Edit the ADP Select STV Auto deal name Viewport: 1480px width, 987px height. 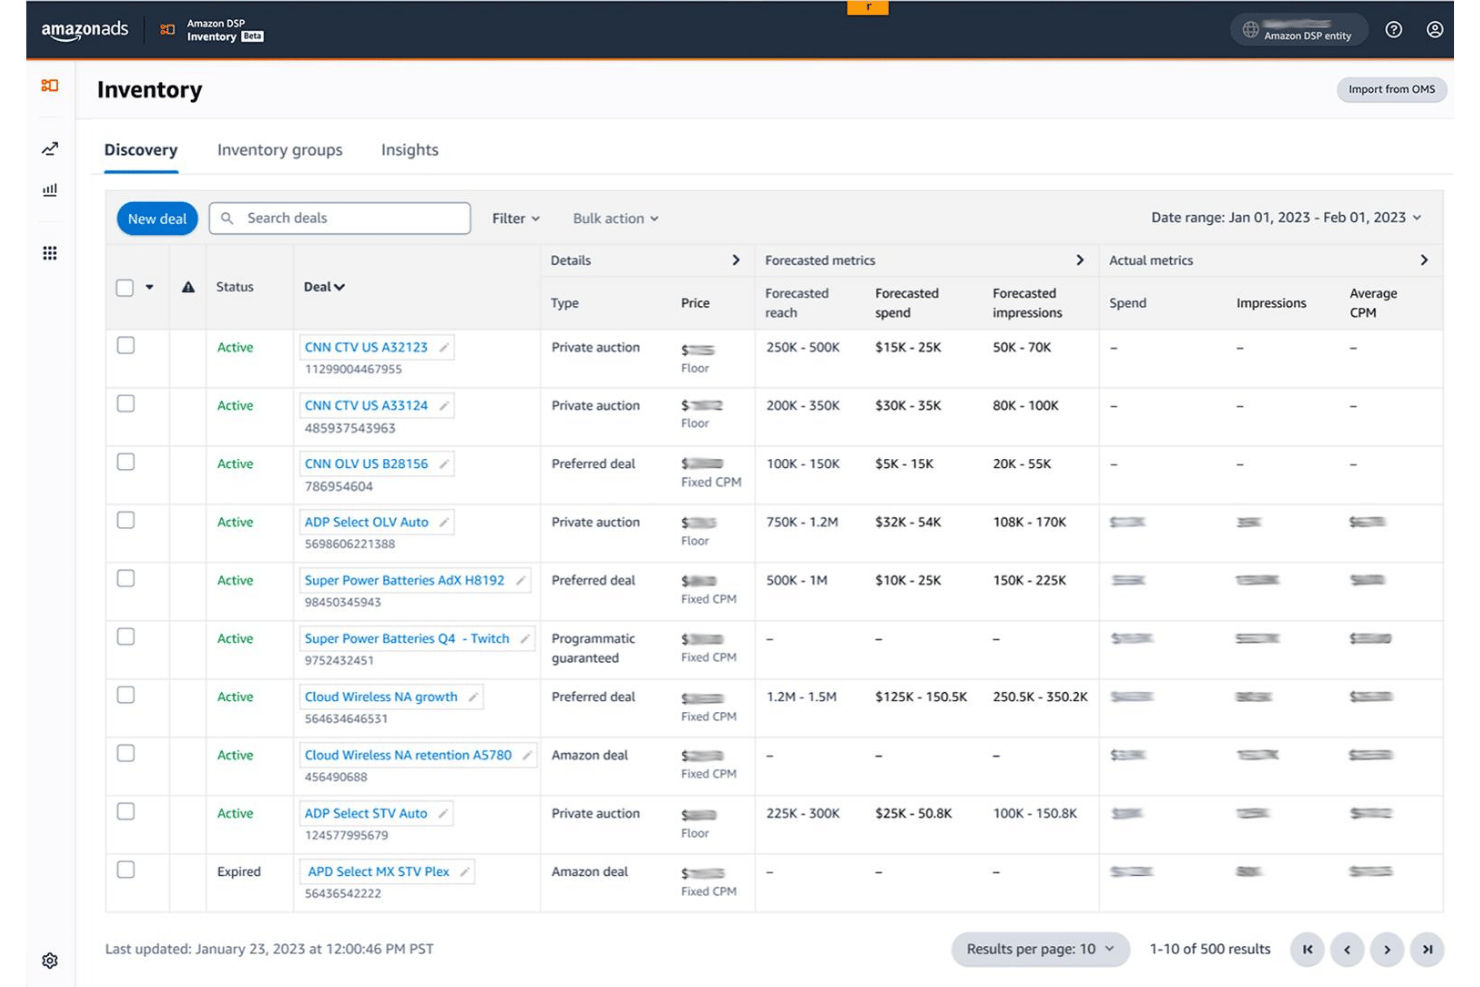click(x=443, y=813)
